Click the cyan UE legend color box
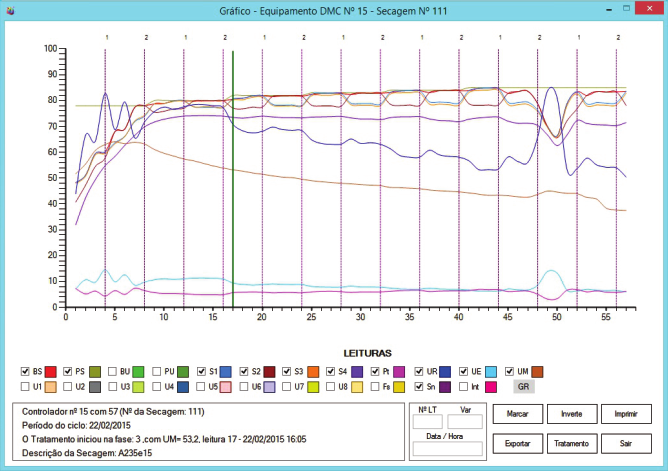668x471 pixels. 489,371
